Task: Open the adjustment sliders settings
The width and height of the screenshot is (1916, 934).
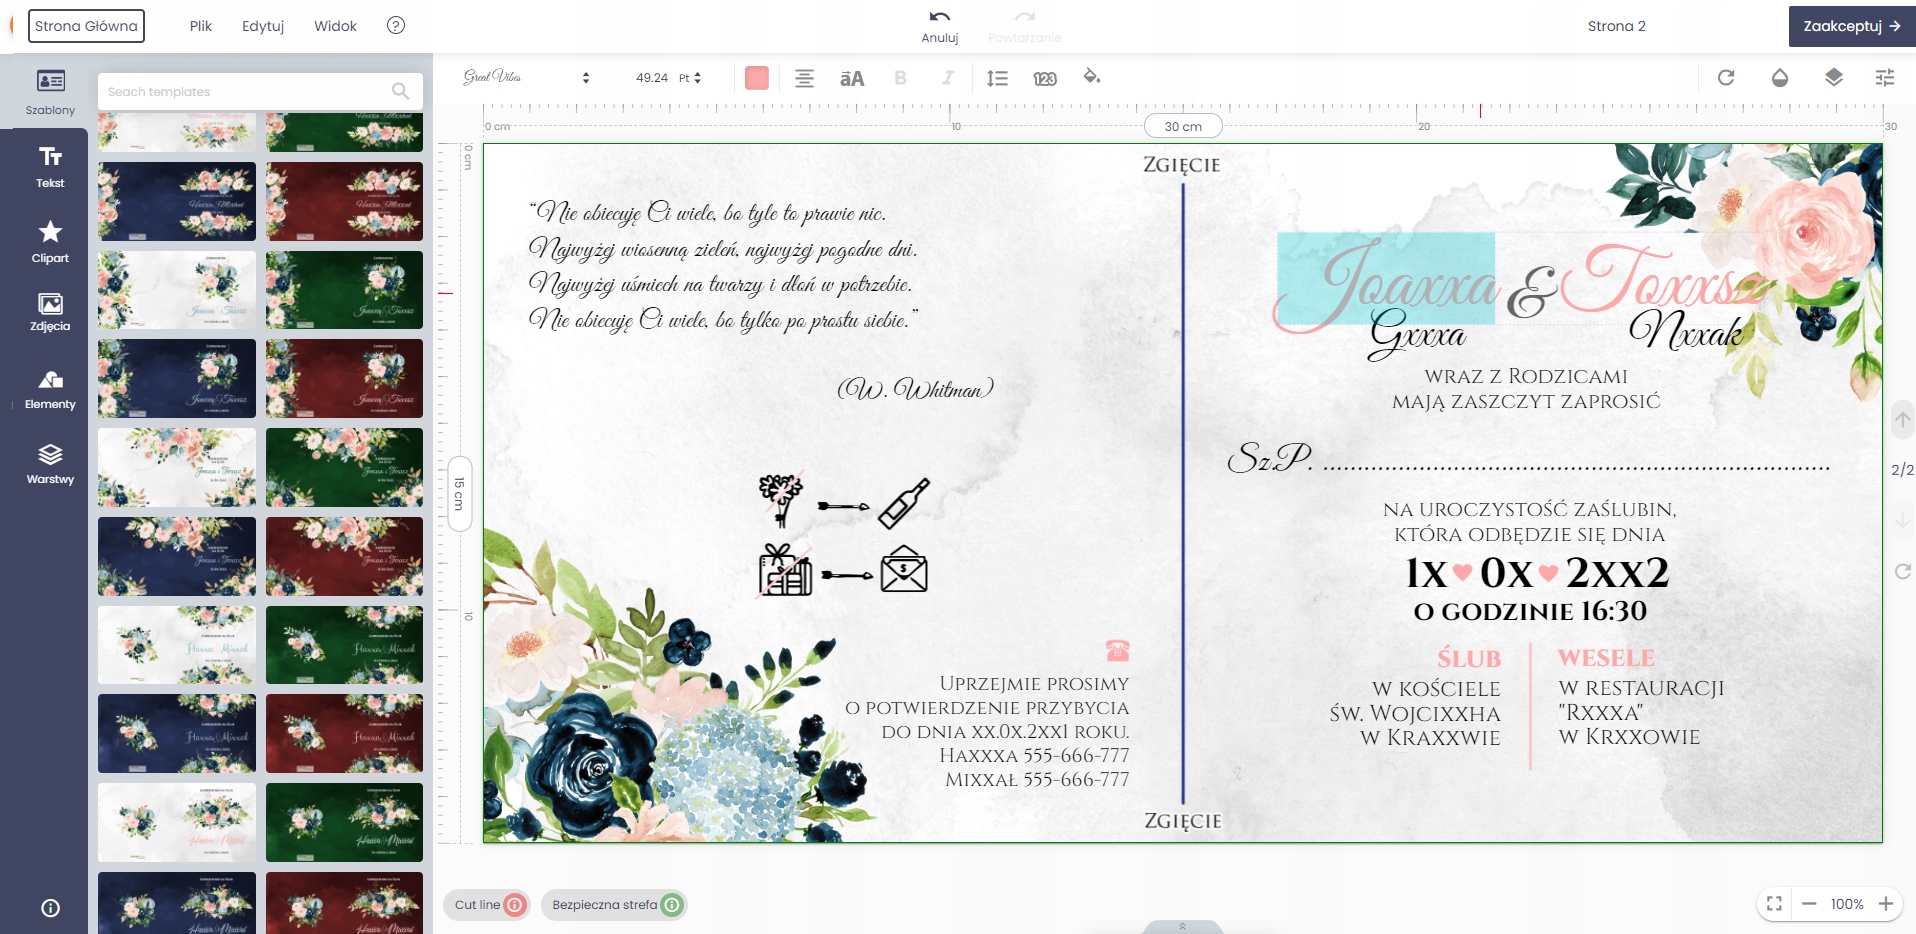Action: [x=1885, y=77]
